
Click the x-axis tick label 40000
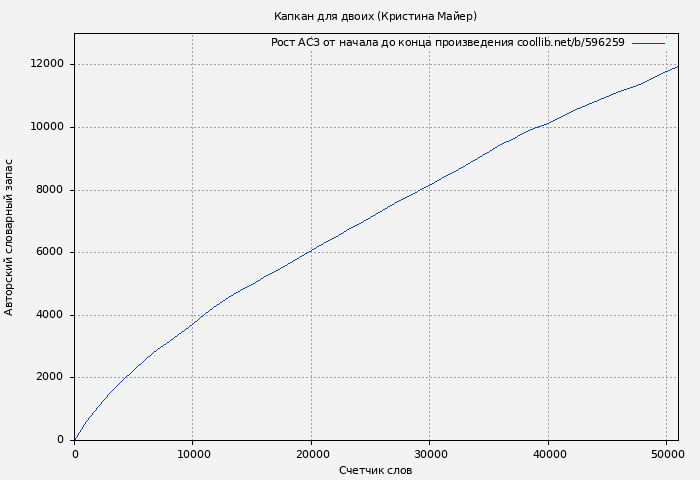tap(548, 453)
